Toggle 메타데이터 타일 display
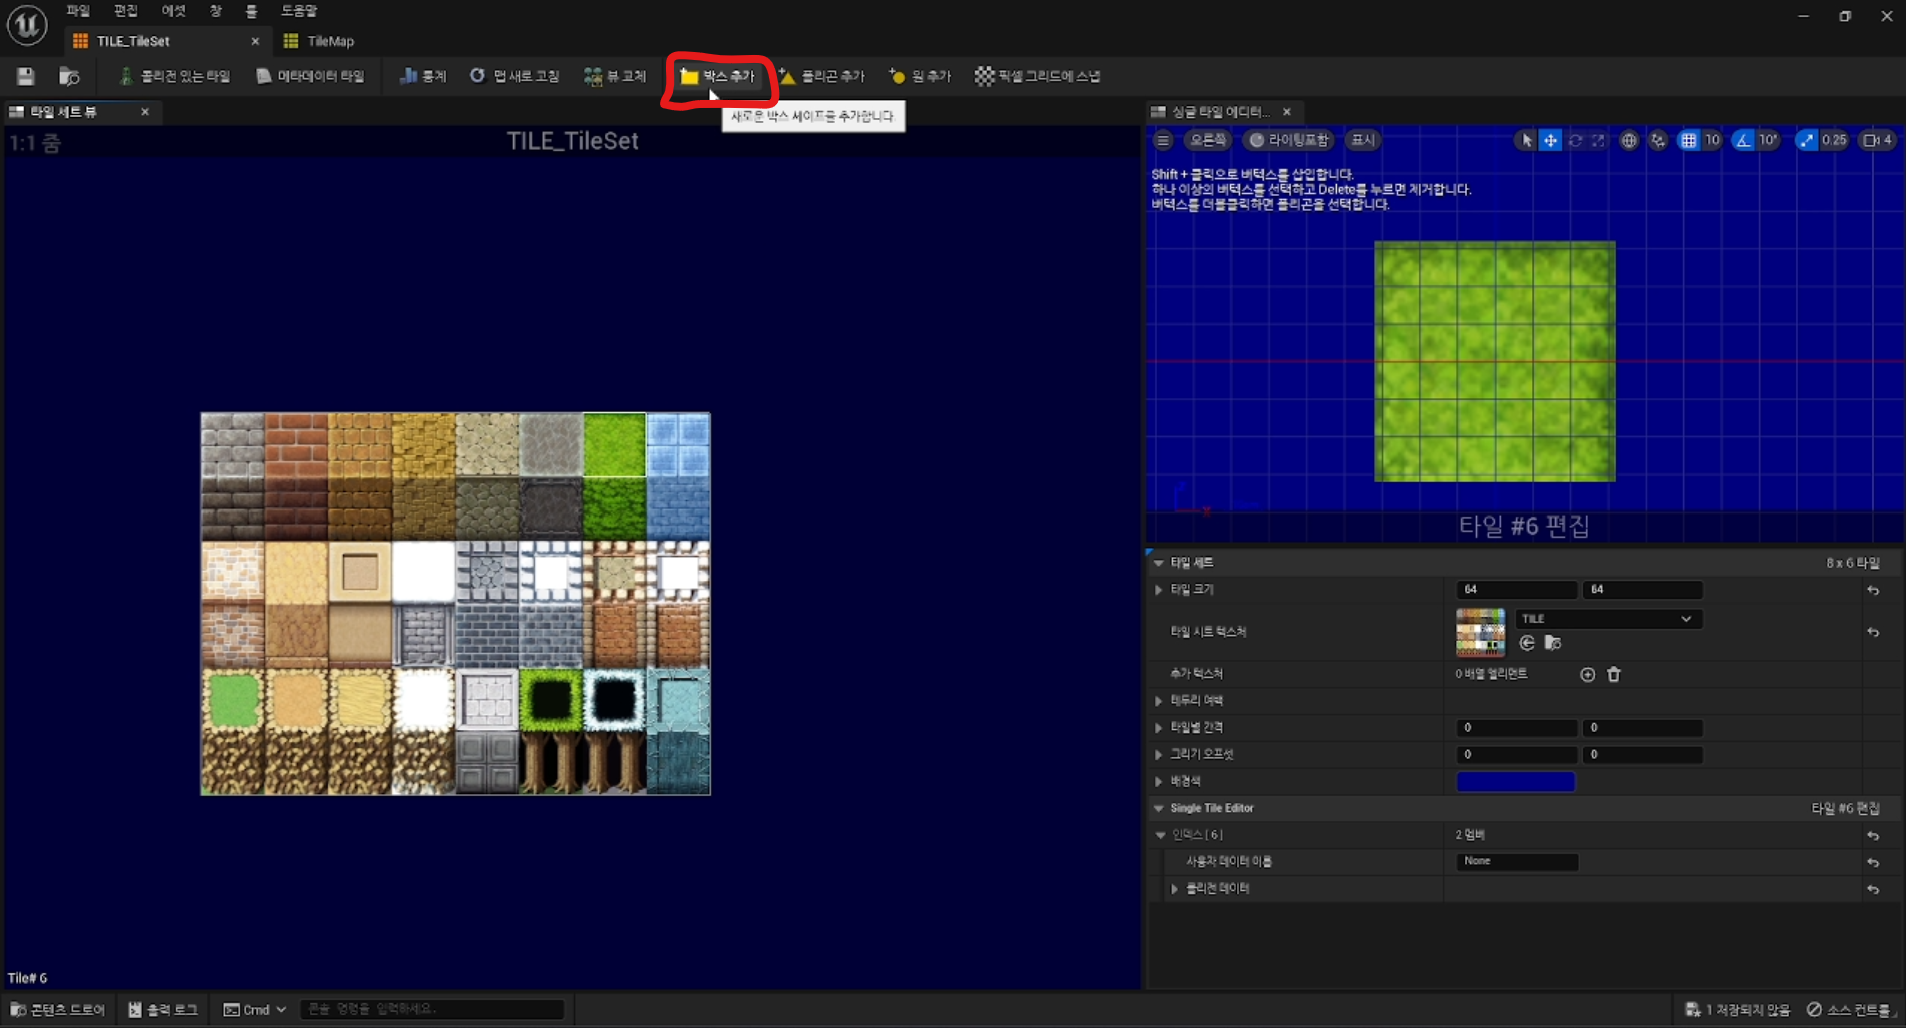Image resolution: width=1906 pixels, height=1028 pixels. pyautogui.click(x=311, y=76)
